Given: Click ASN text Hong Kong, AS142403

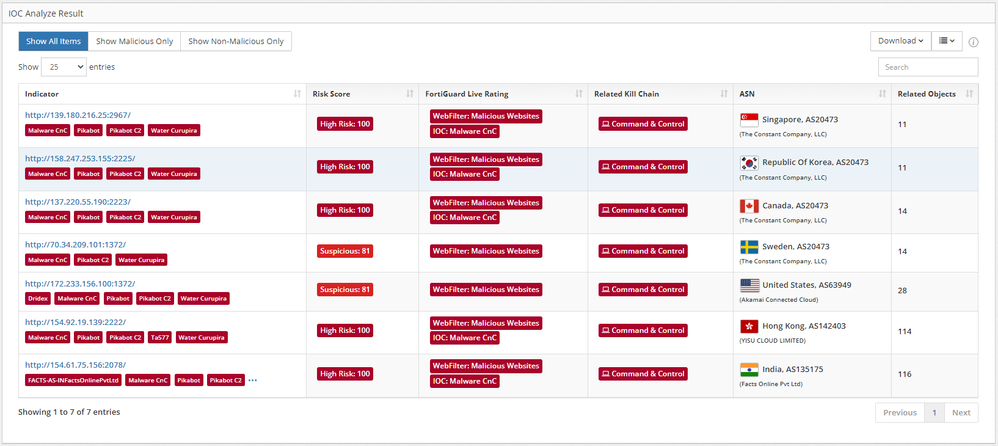Looking at the screenshot, I should coord(804,326).
